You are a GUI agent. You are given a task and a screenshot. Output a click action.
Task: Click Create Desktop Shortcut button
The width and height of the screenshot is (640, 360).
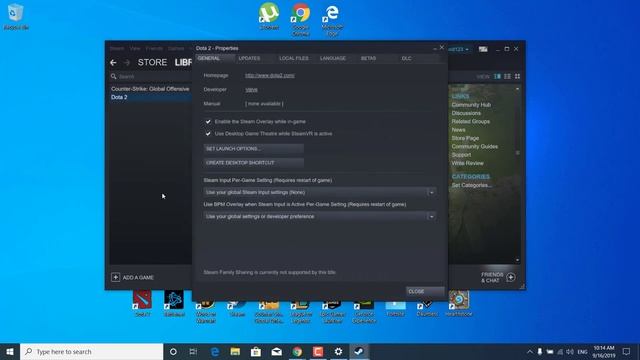click(x=253, y=162)
